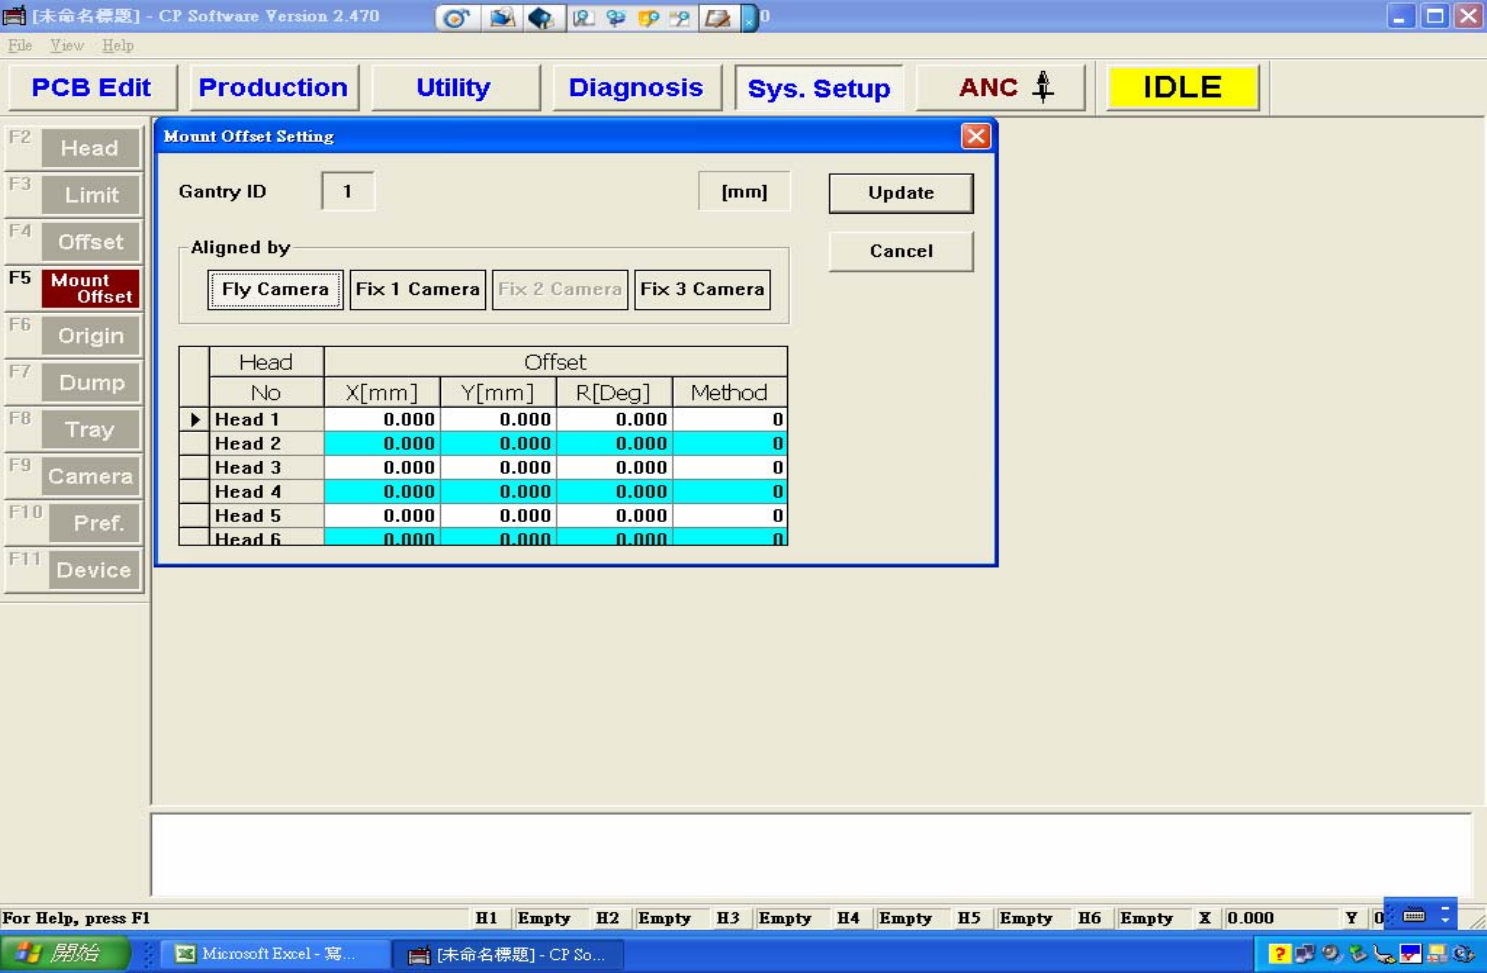This screenshot has width=1487, height=973.
Task: Click the keyboard icon on language bar
Action: [1414, 915]
